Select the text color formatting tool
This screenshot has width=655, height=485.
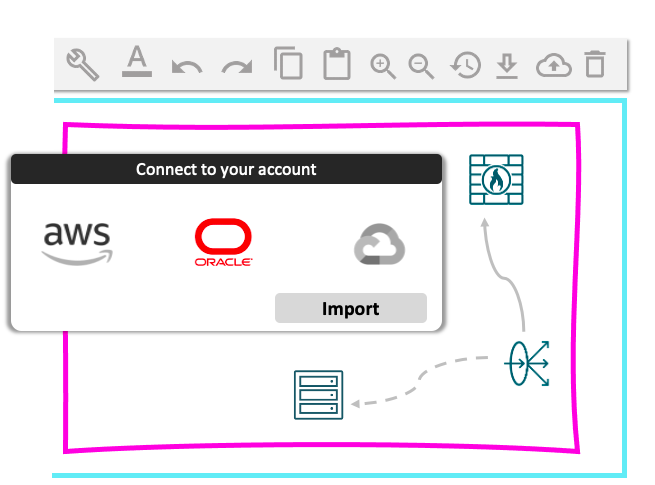(x=137, y=62)
